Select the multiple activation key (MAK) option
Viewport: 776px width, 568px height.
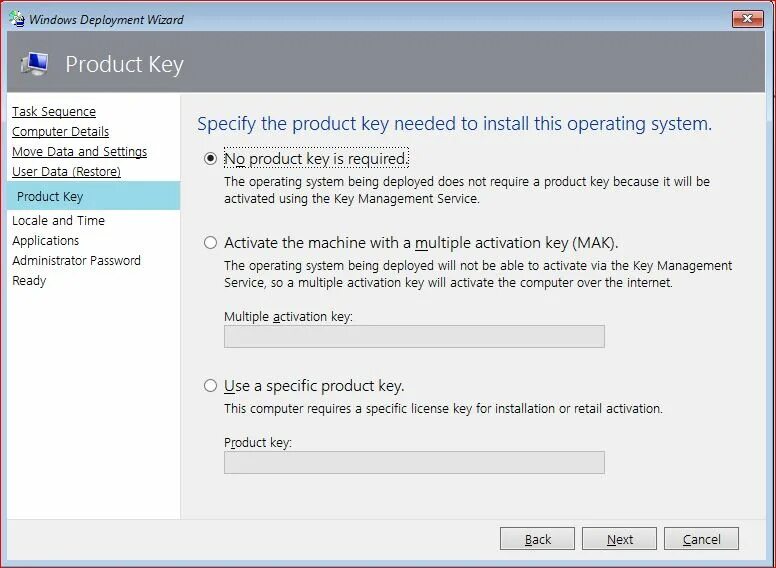coord(210,242)
